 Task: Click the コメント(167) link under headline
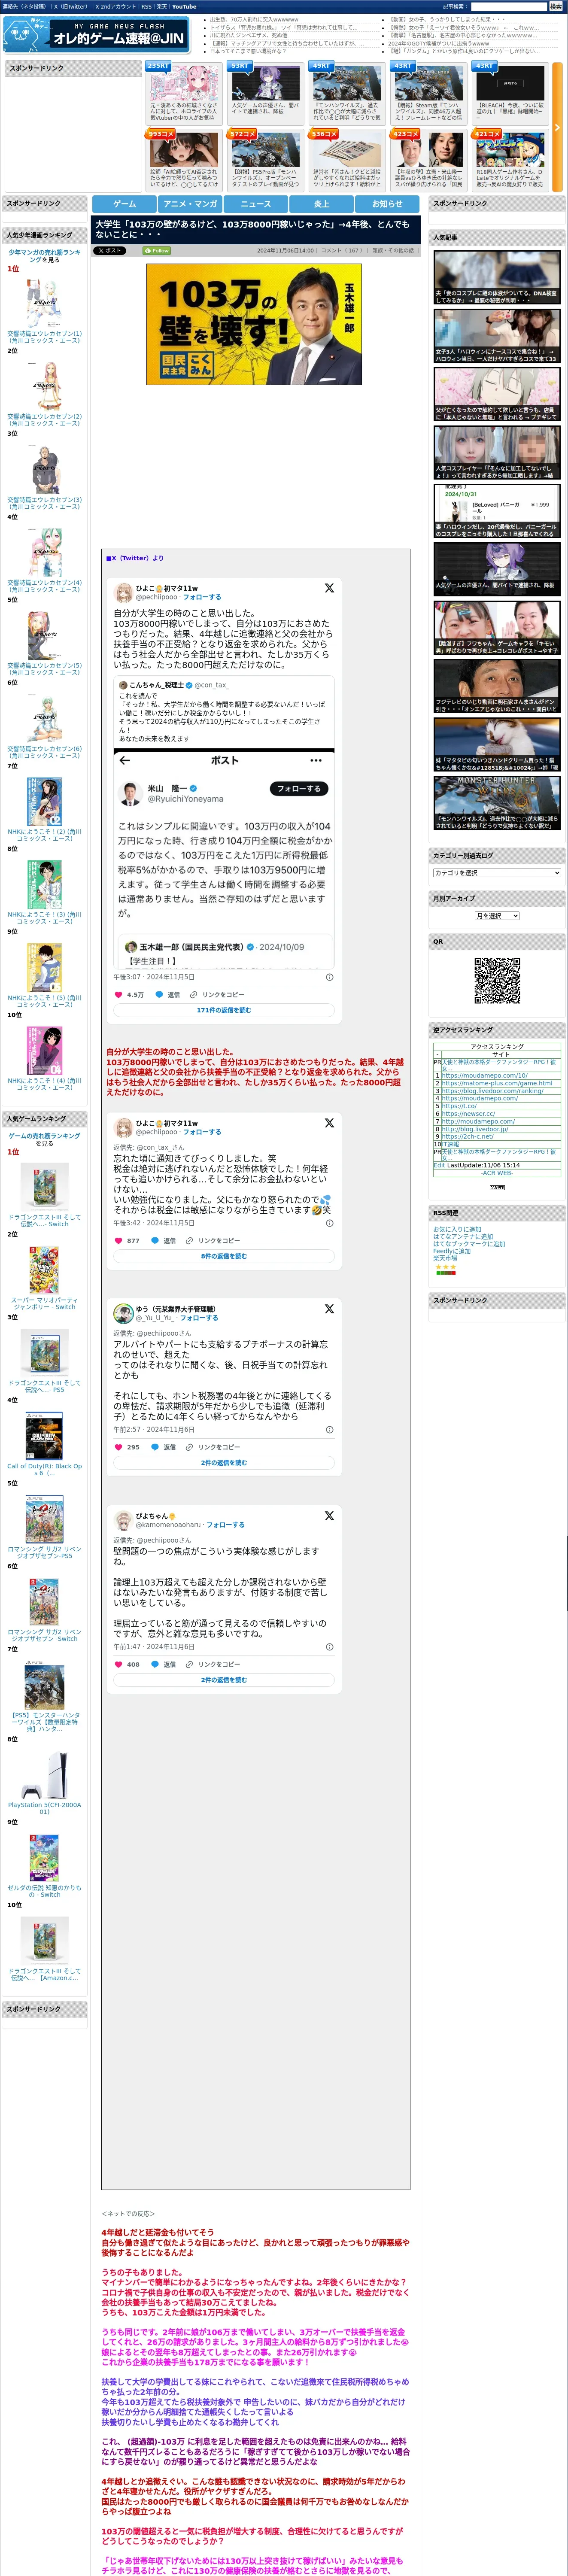click(x=342, y=251)
